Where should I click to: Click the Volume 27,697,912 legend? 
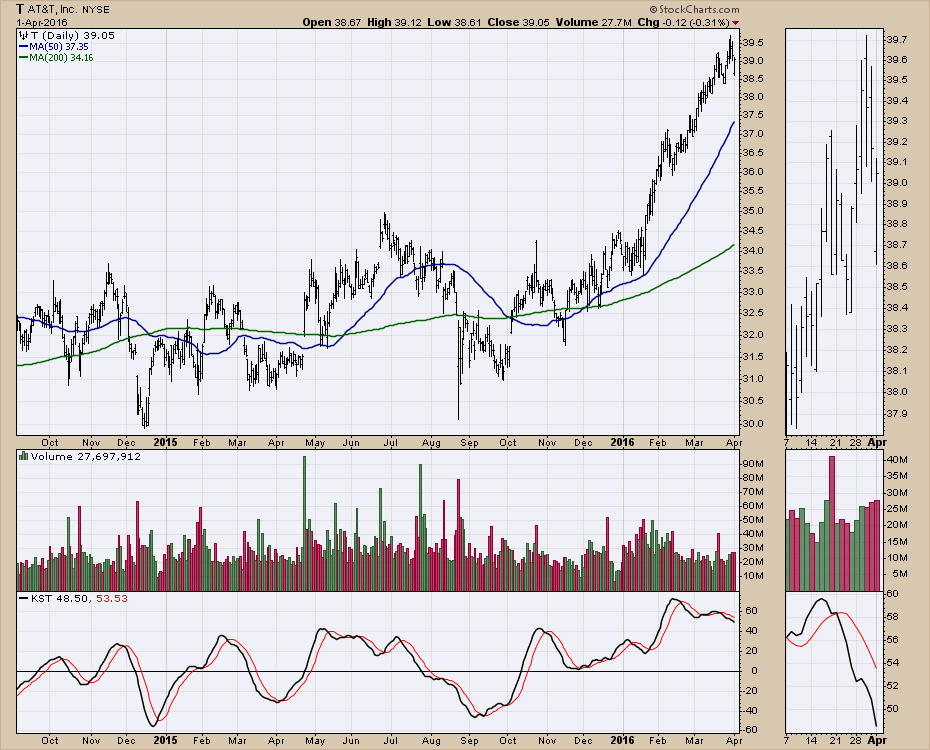click(x=86, y=457)
